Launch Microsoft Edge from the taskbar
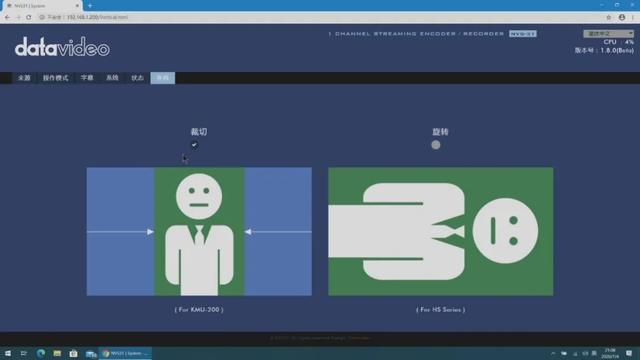 41,353
